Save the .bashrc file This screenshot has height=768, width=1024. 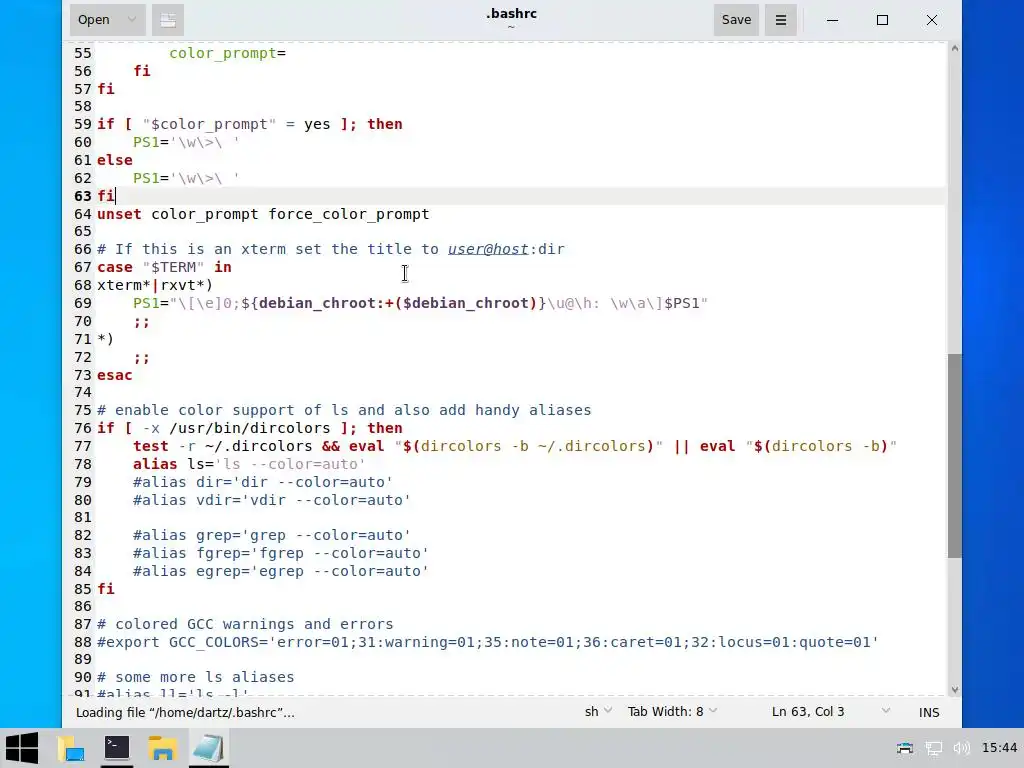pos(736,20)
